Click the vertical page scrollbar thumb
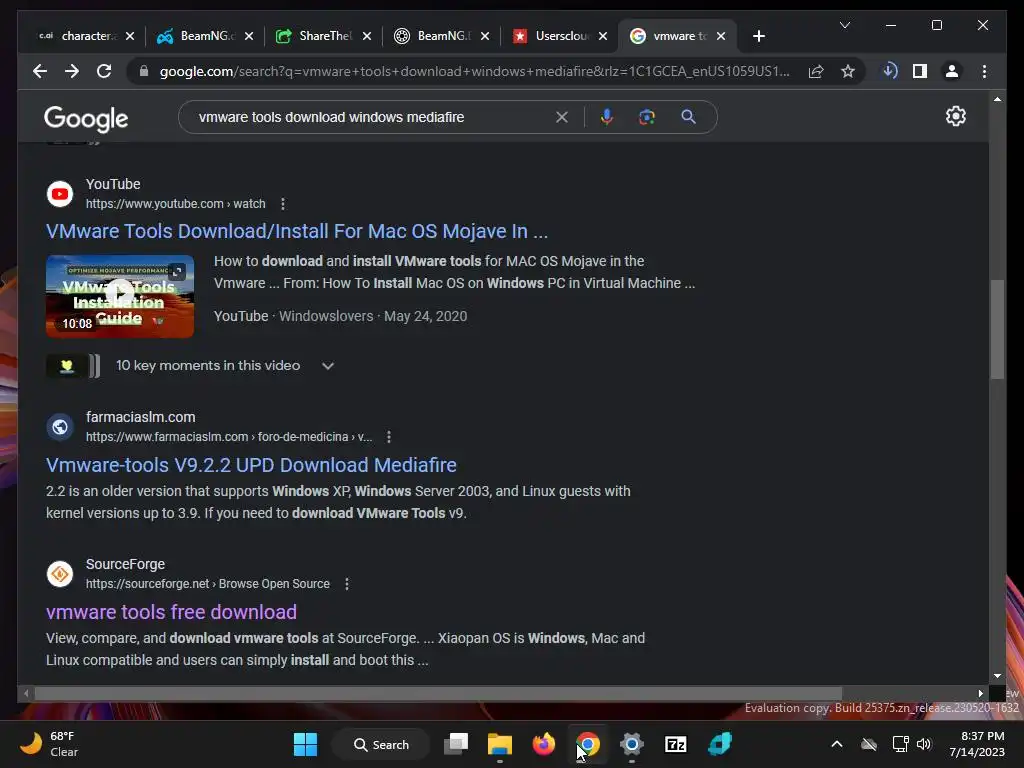This screenshot has width=1024, height=768. tap(997, 329)
